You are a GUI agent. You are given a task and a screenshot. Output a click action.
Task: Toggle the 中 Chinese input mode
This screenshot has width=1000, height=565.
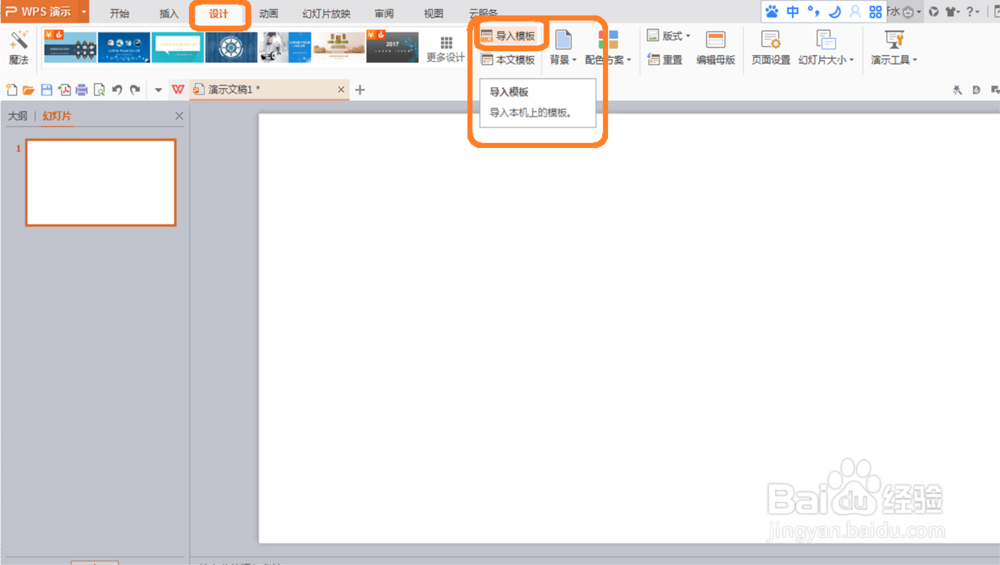[x=793, y=11]
